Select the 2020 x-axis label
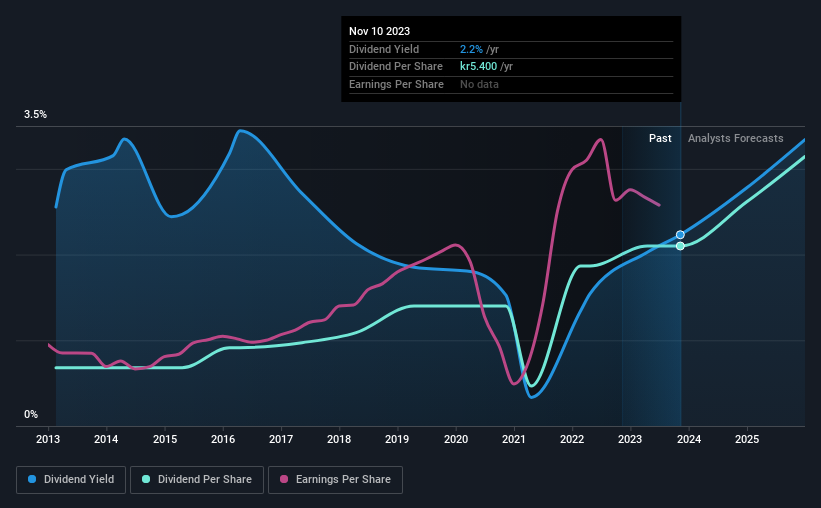821x508 pixels. pos(456,439)
